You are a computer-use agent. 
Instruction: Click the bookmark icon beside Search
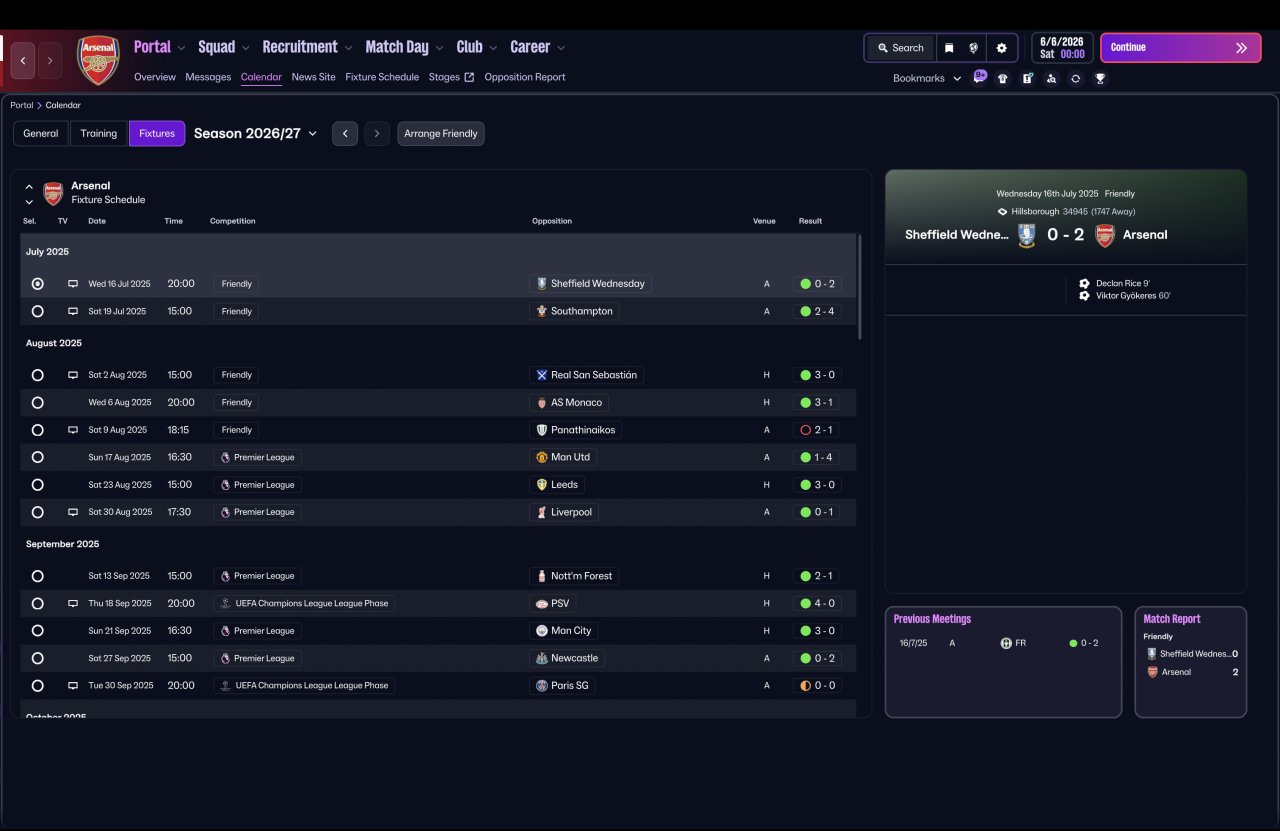coord(949,48)
